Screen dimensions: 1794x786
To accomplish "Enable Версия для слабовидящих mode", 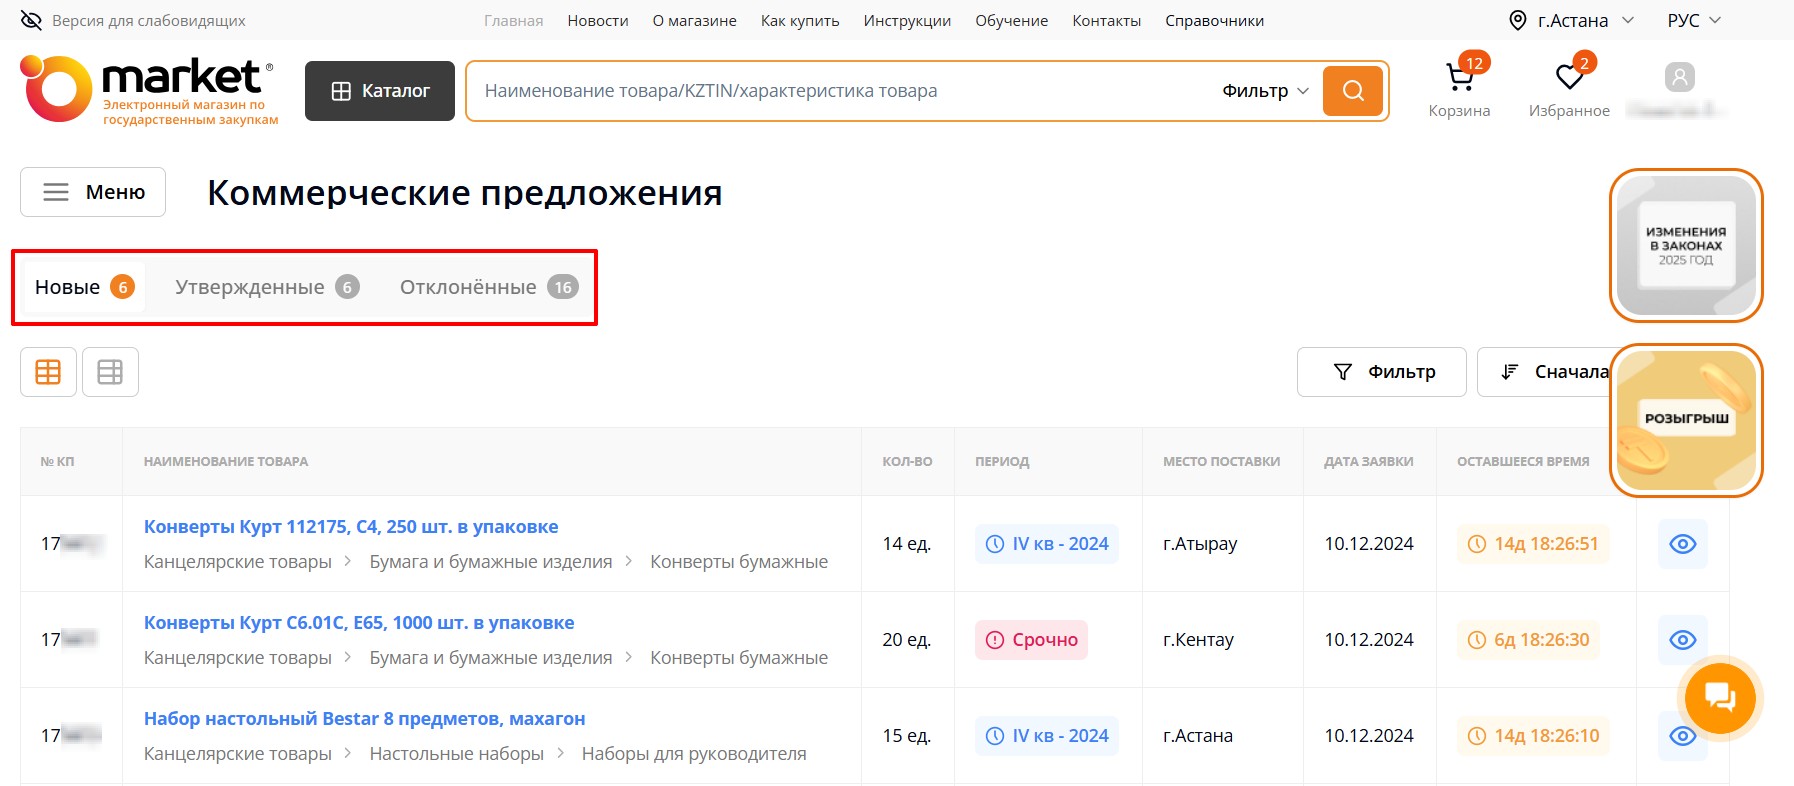I will point(133,21).
